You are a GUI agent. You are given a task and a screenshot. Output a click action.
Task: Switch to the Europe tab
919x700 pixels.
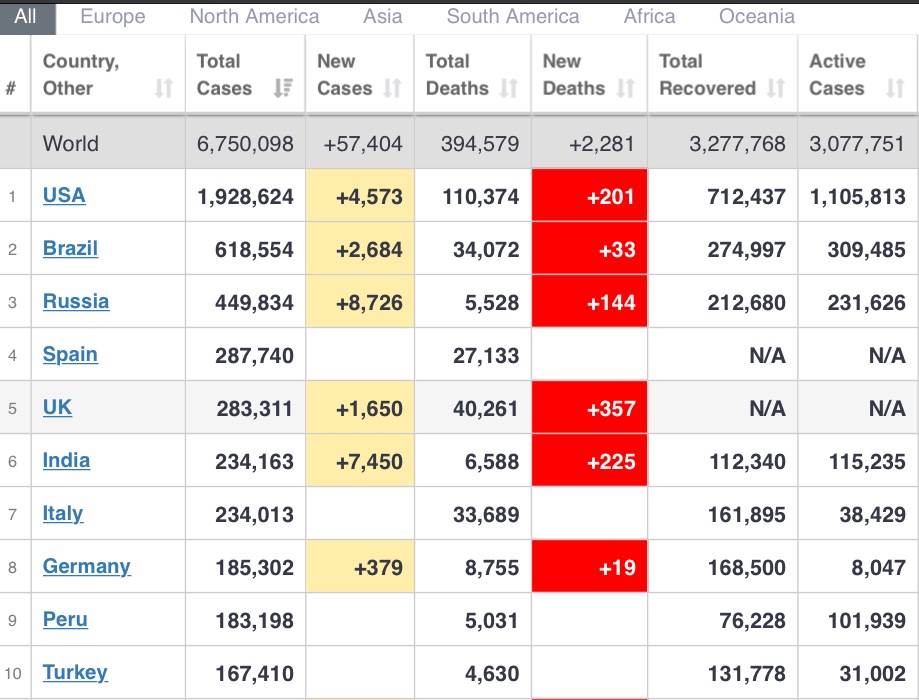[113, 16]
